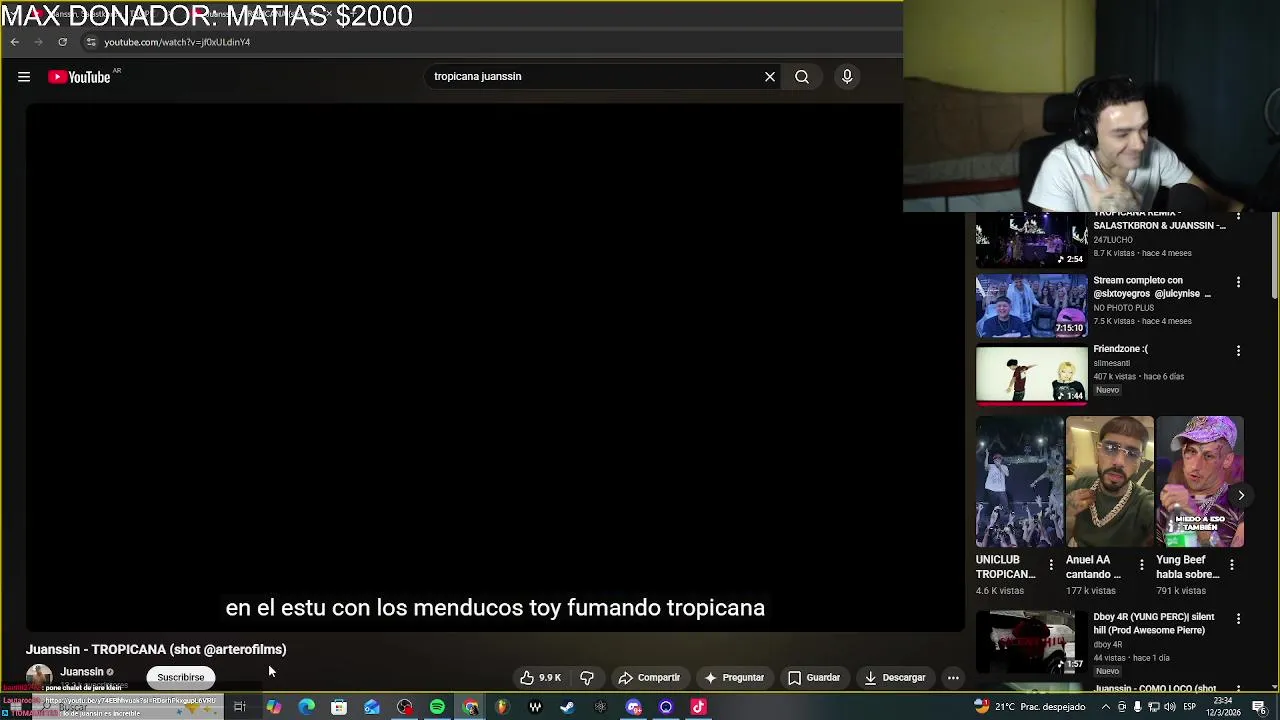Open 'Yung Beef habla sobre' short

coord(1200,482)
